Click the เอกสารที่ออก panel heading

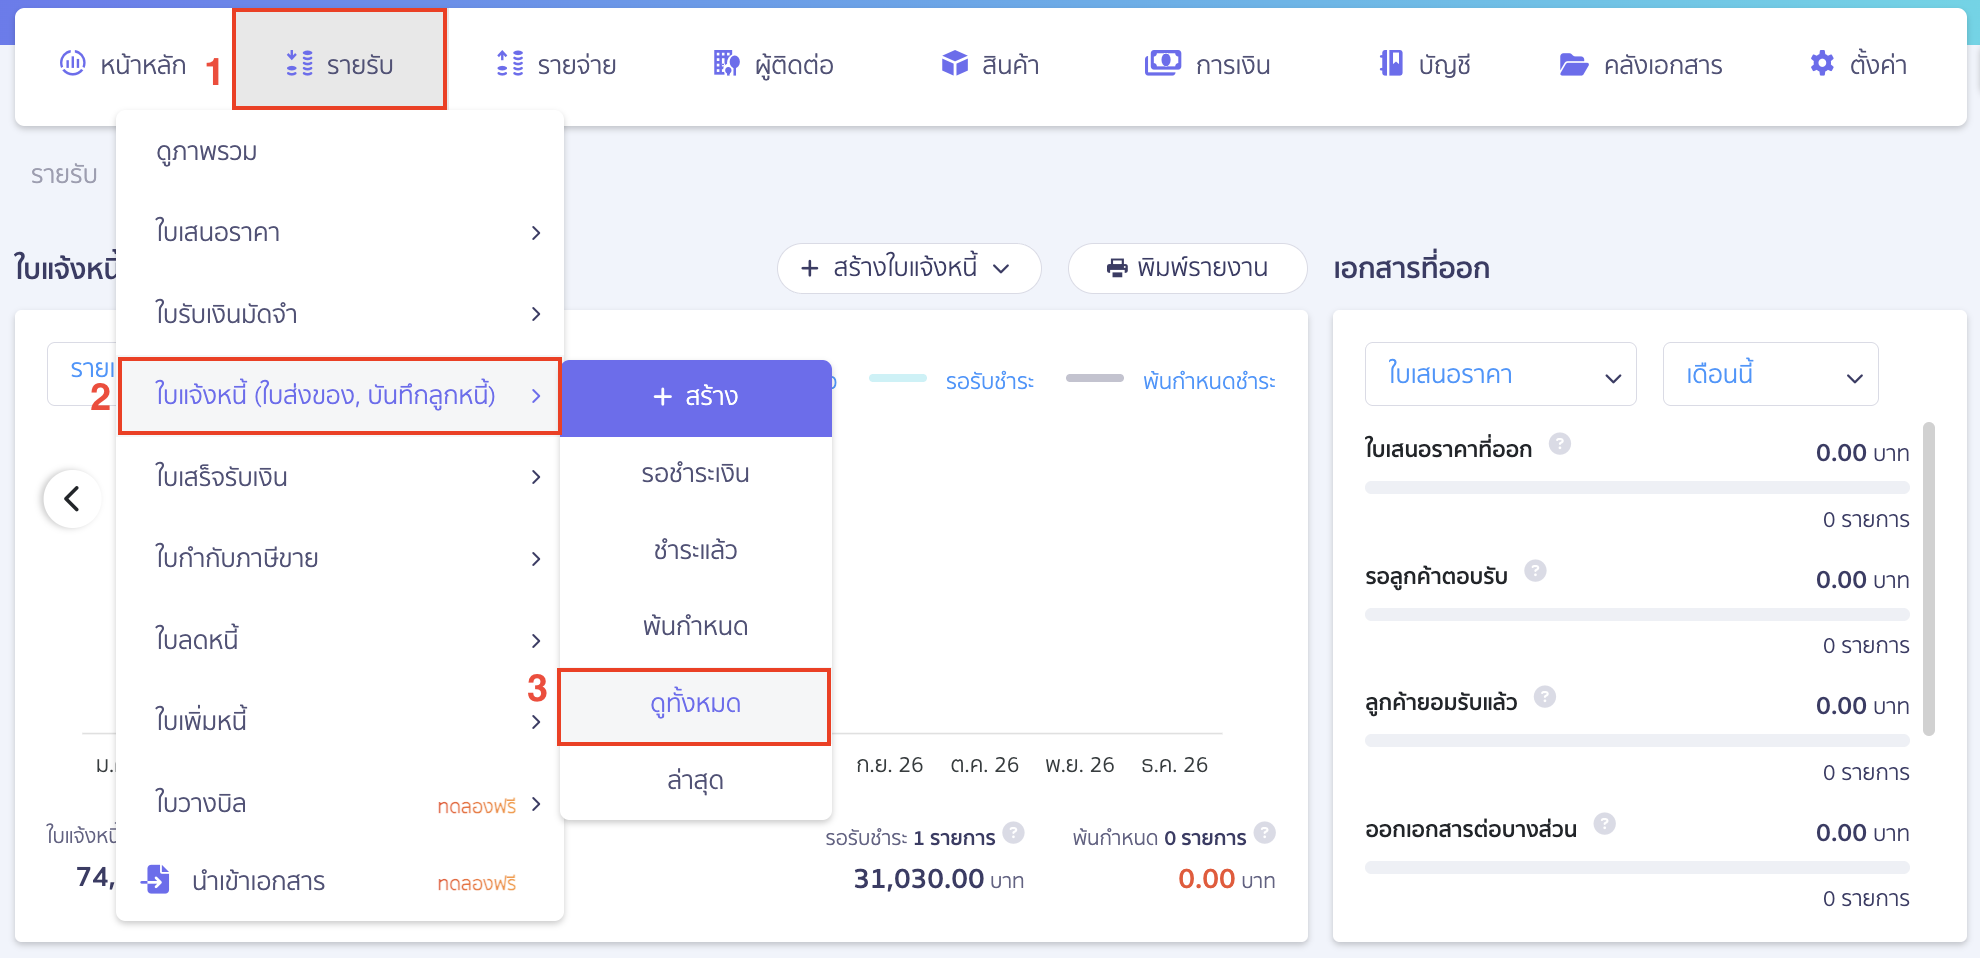pos(1411,268)
